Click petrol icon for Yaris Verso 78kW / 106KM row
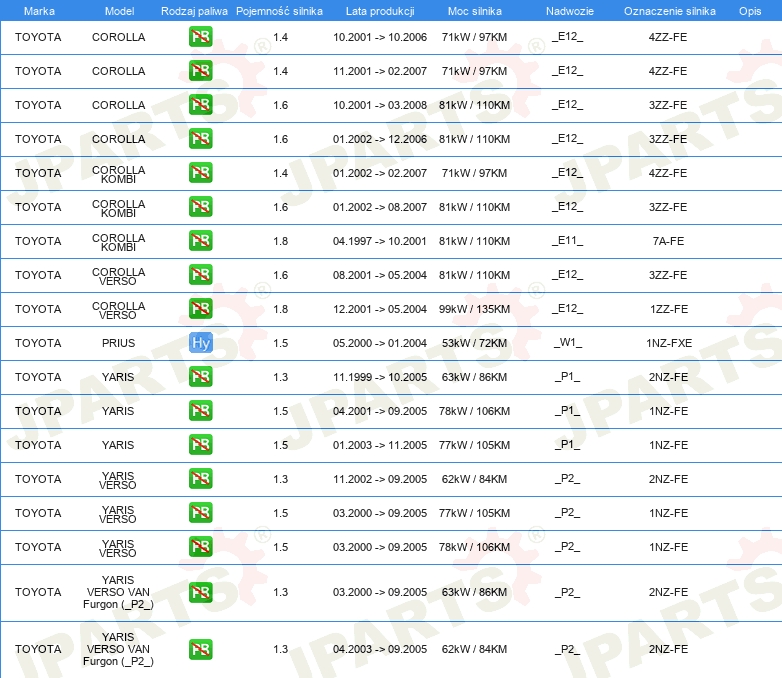This screenshot has height=678, width=782. coord(200,547)
